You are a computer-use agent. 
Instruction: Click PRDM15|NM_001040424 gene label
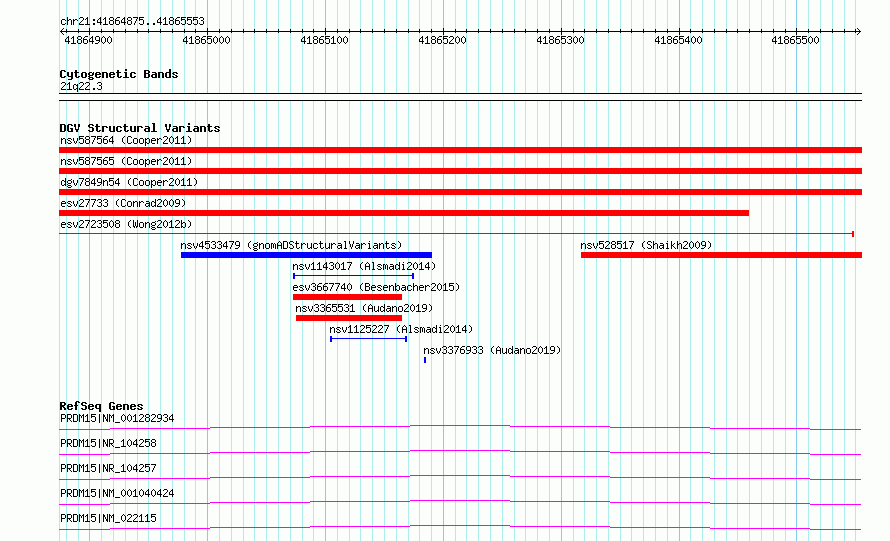click(117, 493)
